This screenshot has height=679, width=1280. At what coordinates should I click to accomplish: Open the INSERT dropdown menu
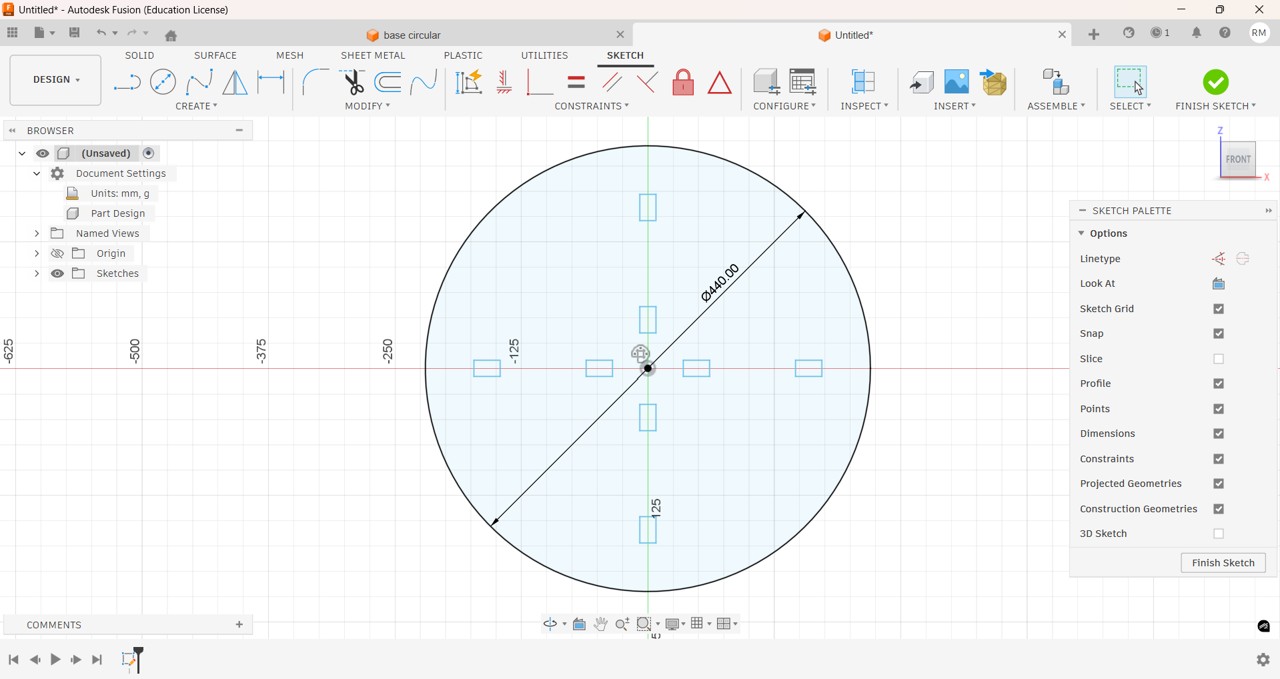tap(955, 106)
